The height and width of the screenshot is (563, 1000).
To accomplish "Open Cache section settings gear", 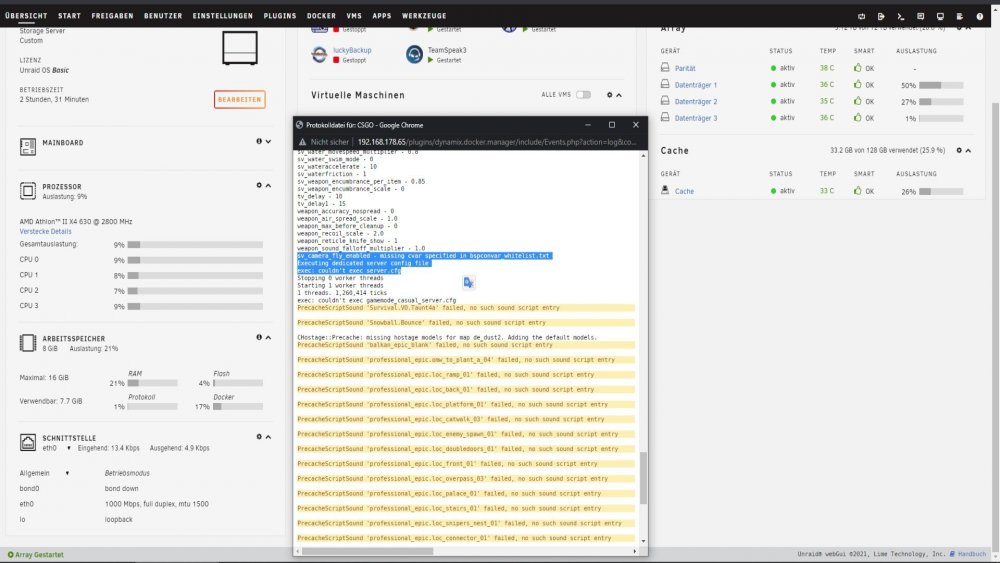I will tap(959, 150).
